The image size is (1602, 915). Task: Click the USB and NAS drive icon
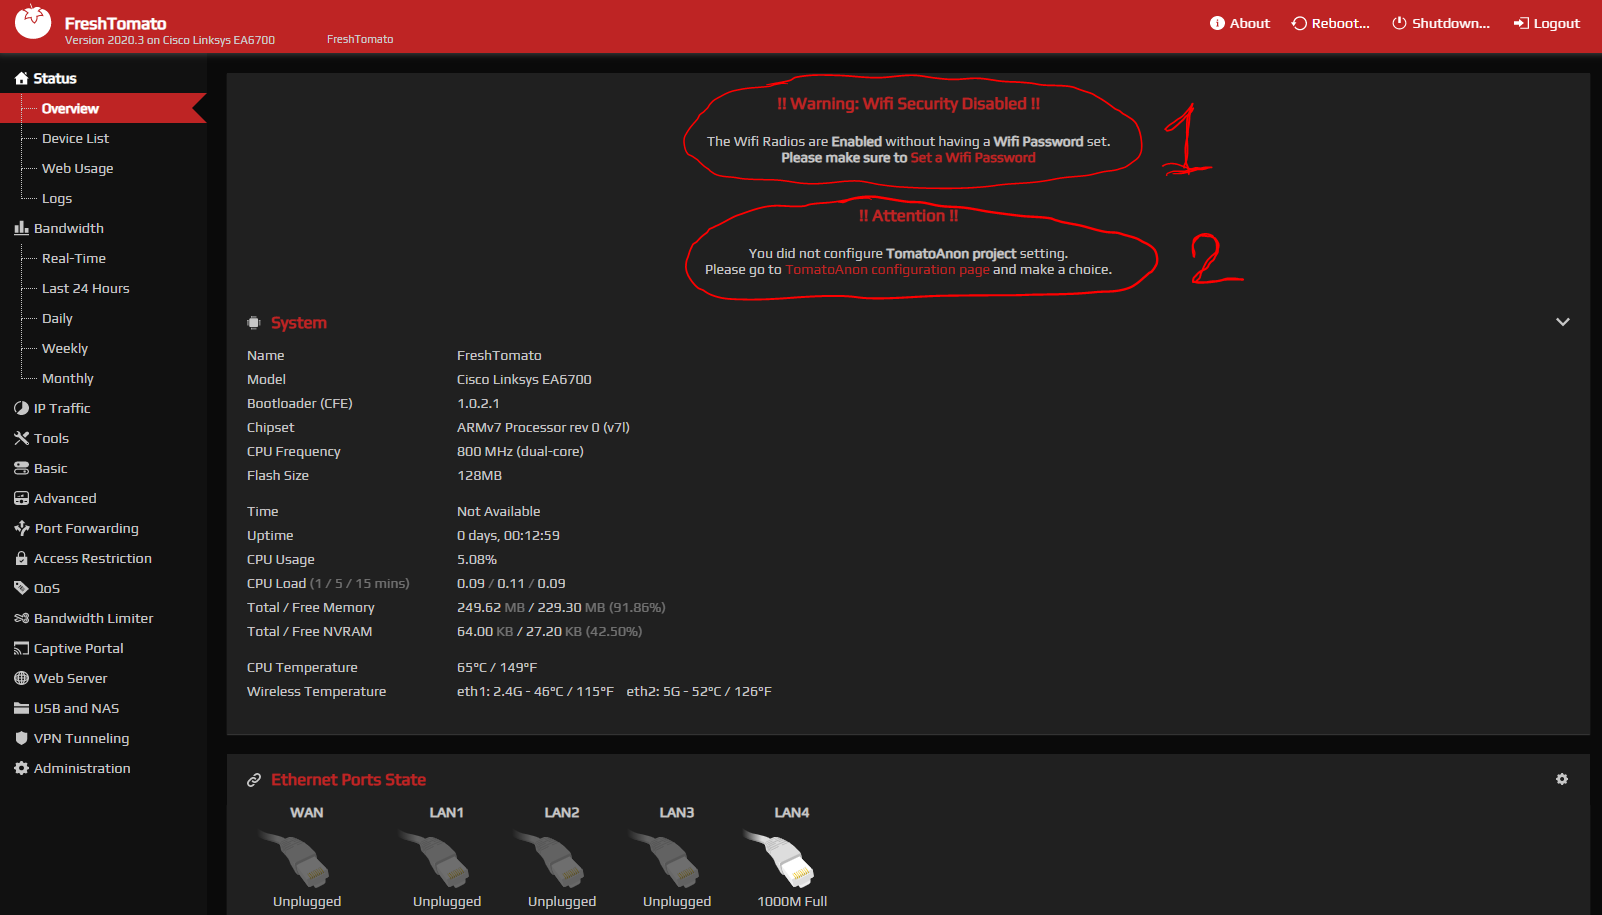(21, 708)
